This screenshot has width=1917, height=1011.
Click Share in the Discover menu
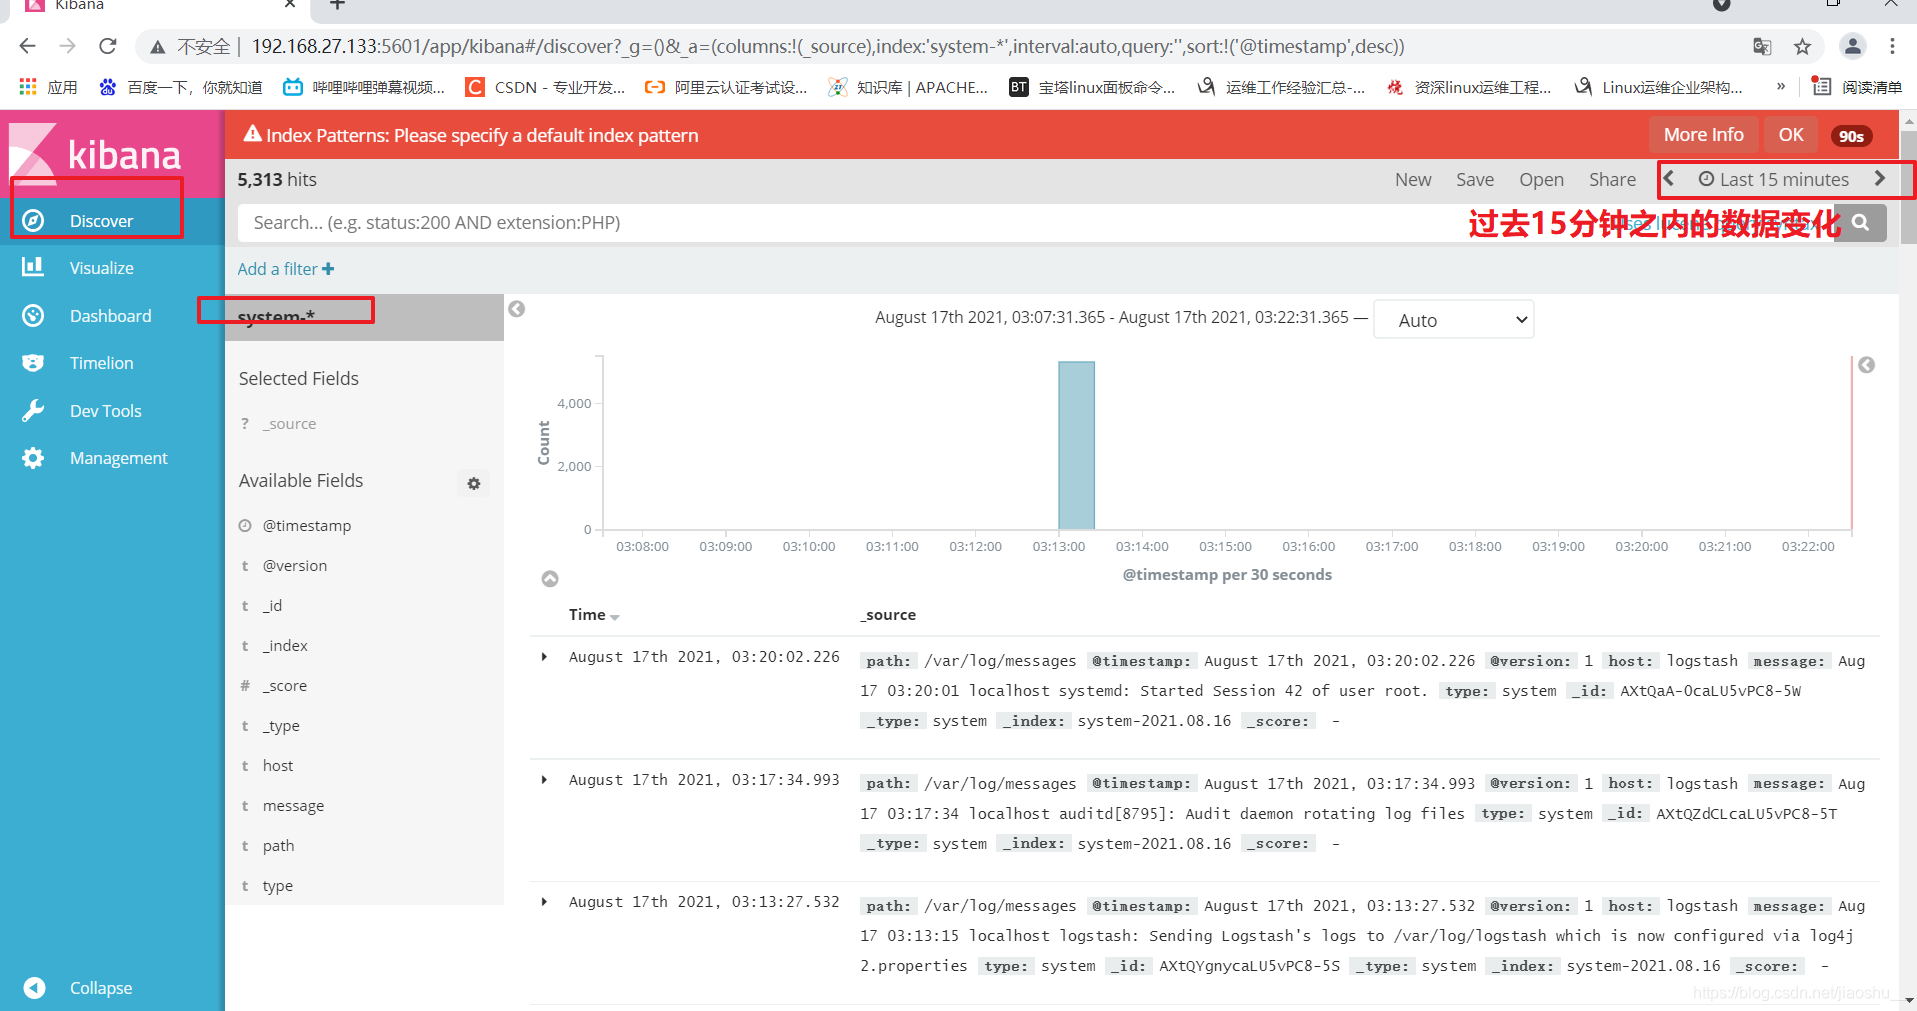tap(1612, 179)
